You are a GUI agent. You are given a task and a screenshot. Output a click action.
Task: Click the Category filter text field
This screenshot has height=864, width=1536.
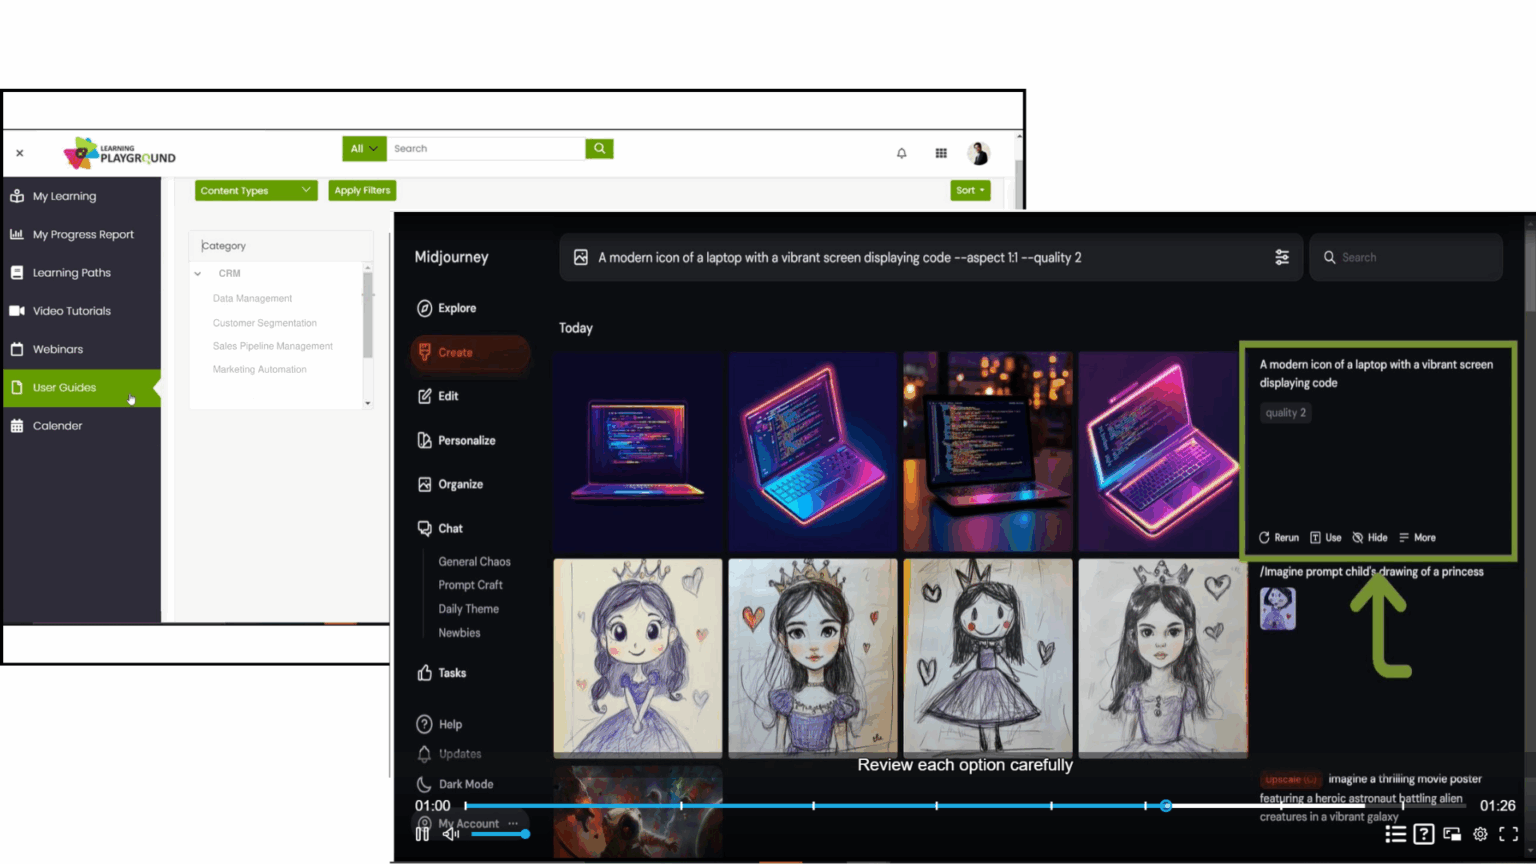click(281, 245)
